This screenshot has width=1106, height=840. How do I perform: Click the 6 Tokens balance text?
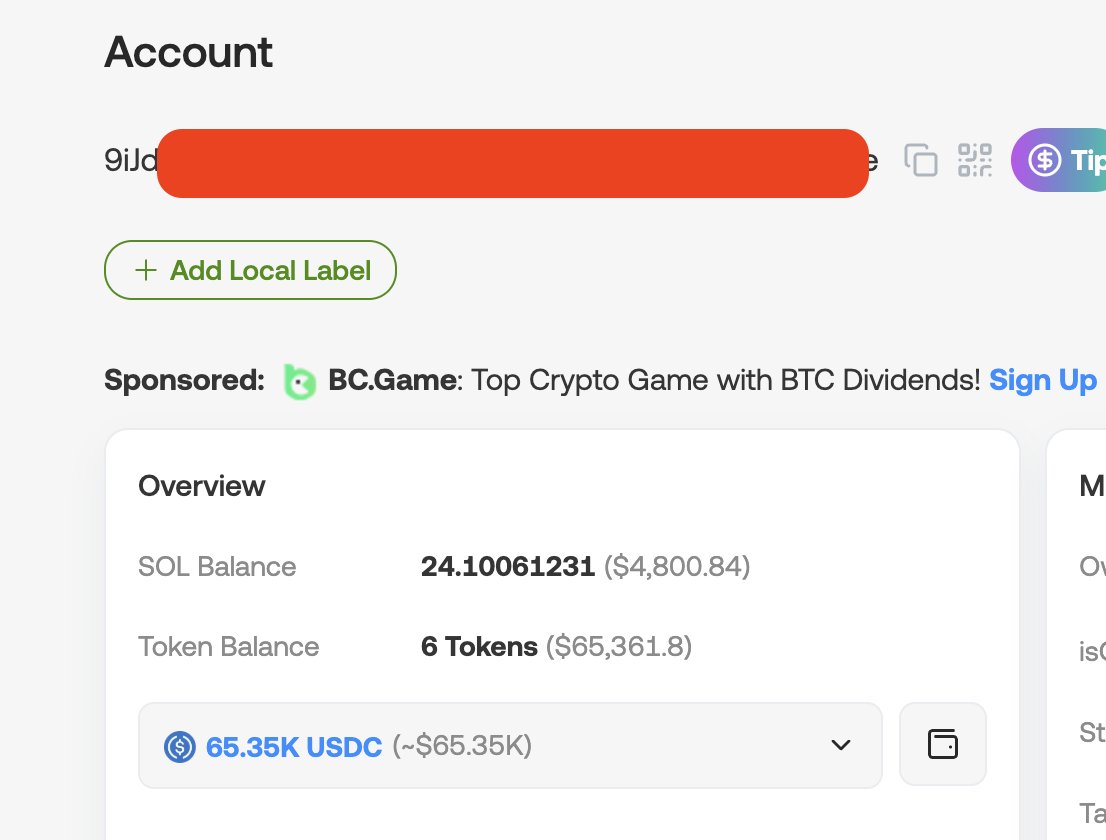pos(479,647)
